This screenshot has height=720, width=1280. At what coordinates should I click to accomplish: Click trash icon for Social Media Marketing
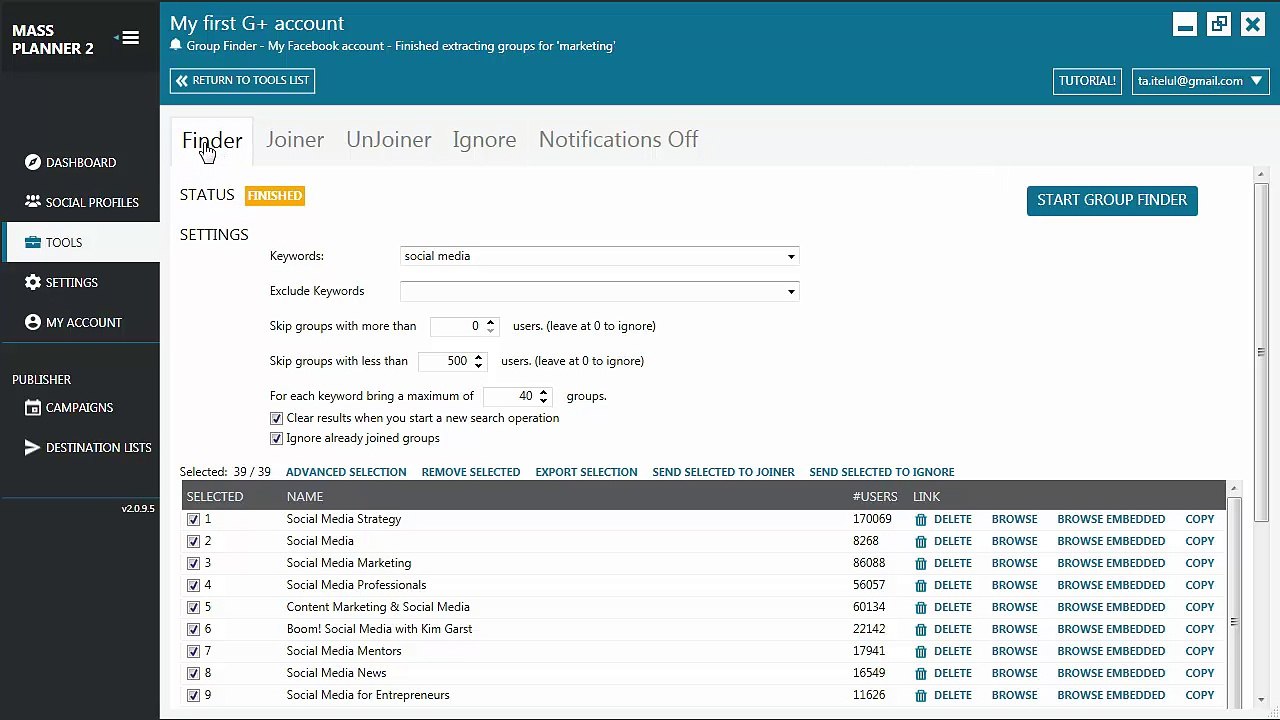coord(921,563)
